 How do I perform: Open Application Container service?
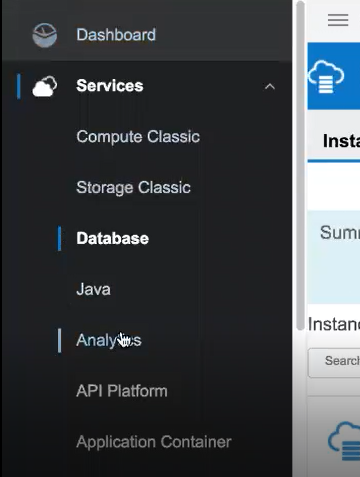(154, 442)
